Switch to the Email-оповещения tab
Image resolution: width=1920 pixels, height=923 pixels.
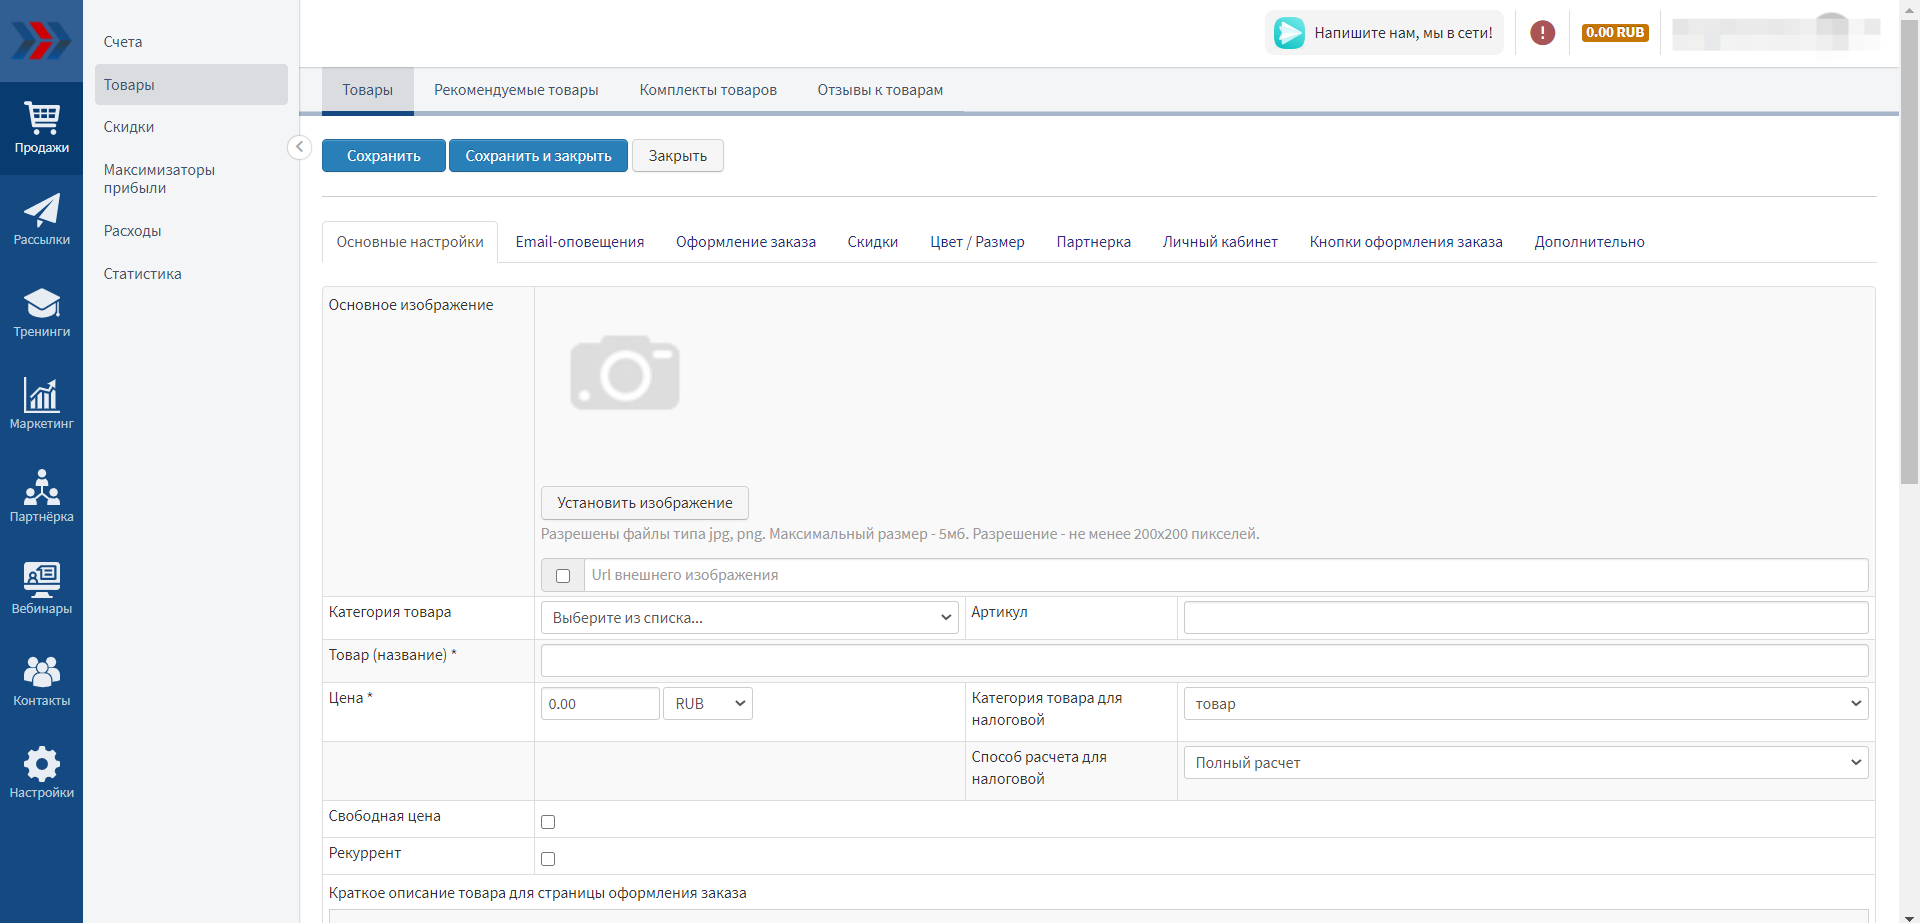pyautogui.click(x=579, y=242)
